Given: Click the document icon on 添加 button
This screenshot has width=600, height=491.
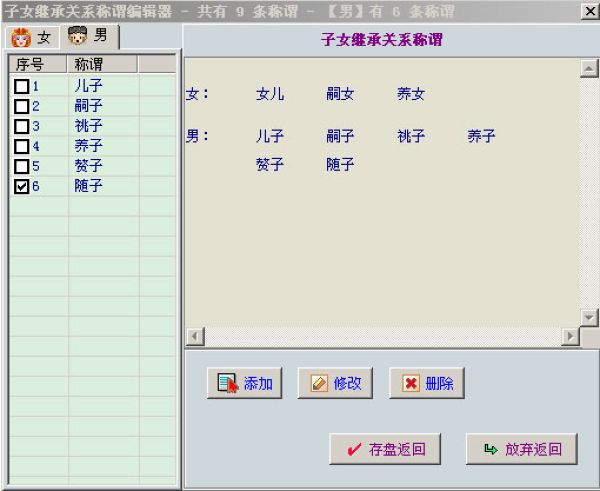Looking at the screenshot, I should tap(228, 383).
